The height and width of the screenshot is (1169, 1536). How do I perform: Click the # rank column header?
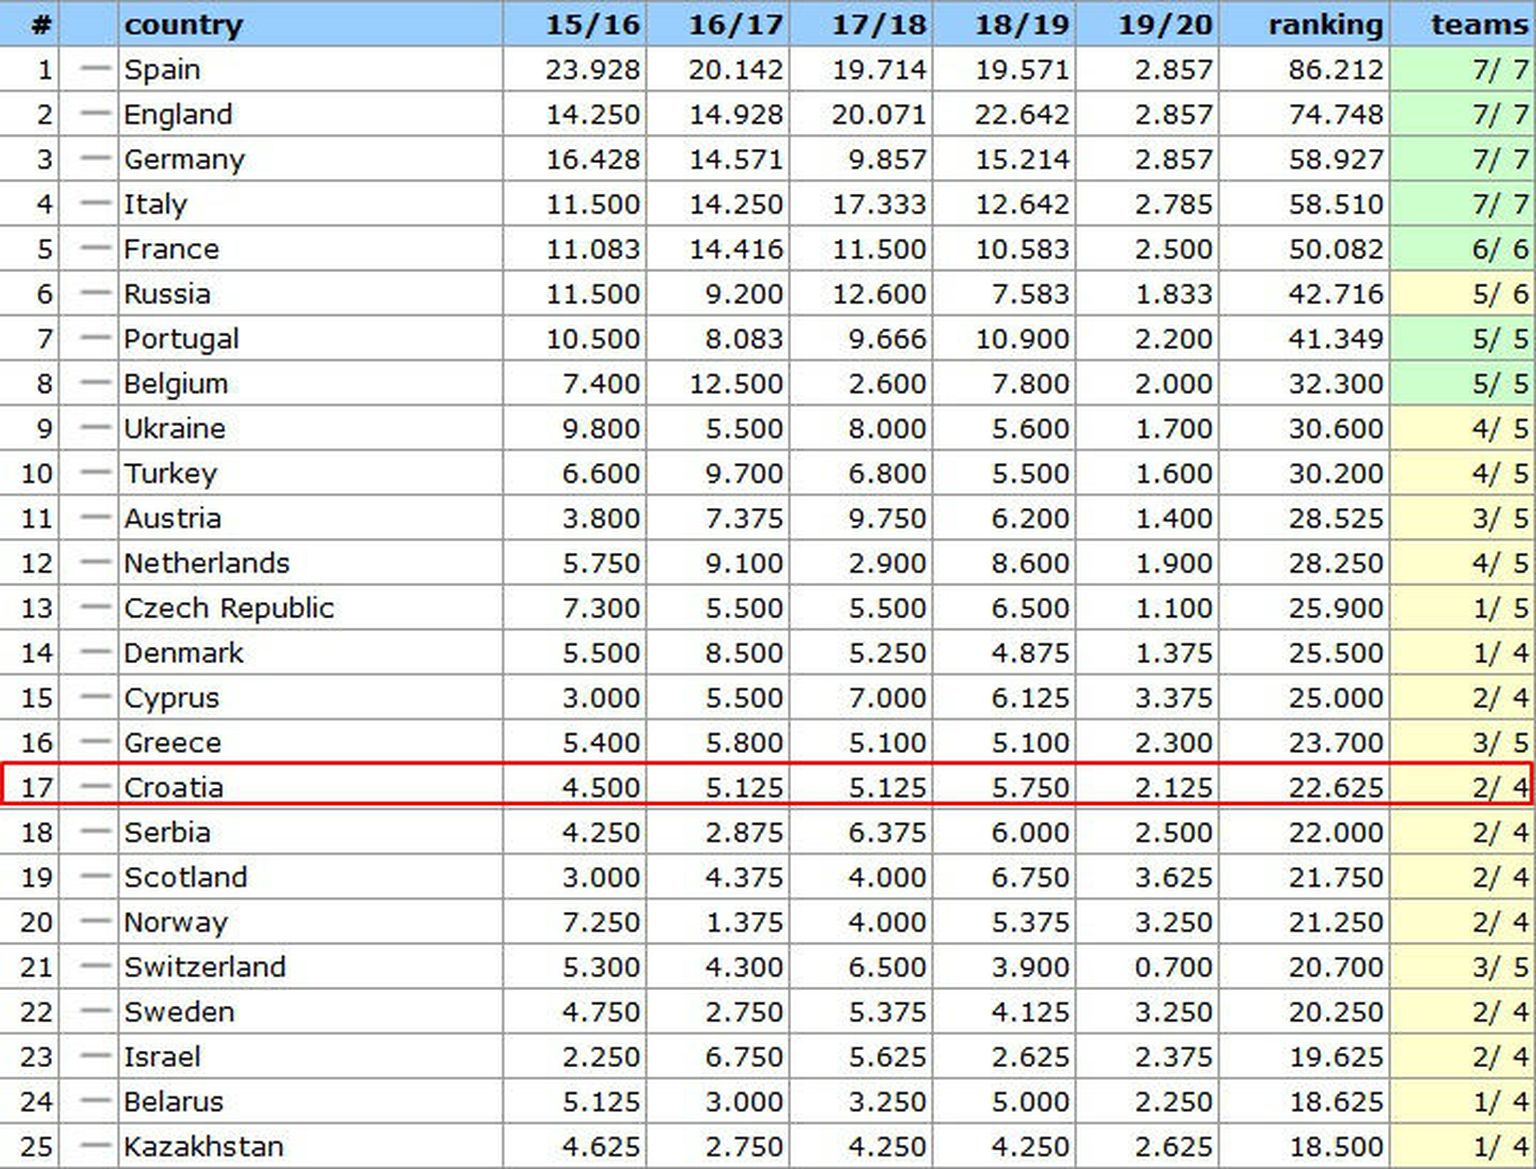(x=40, y=24)
